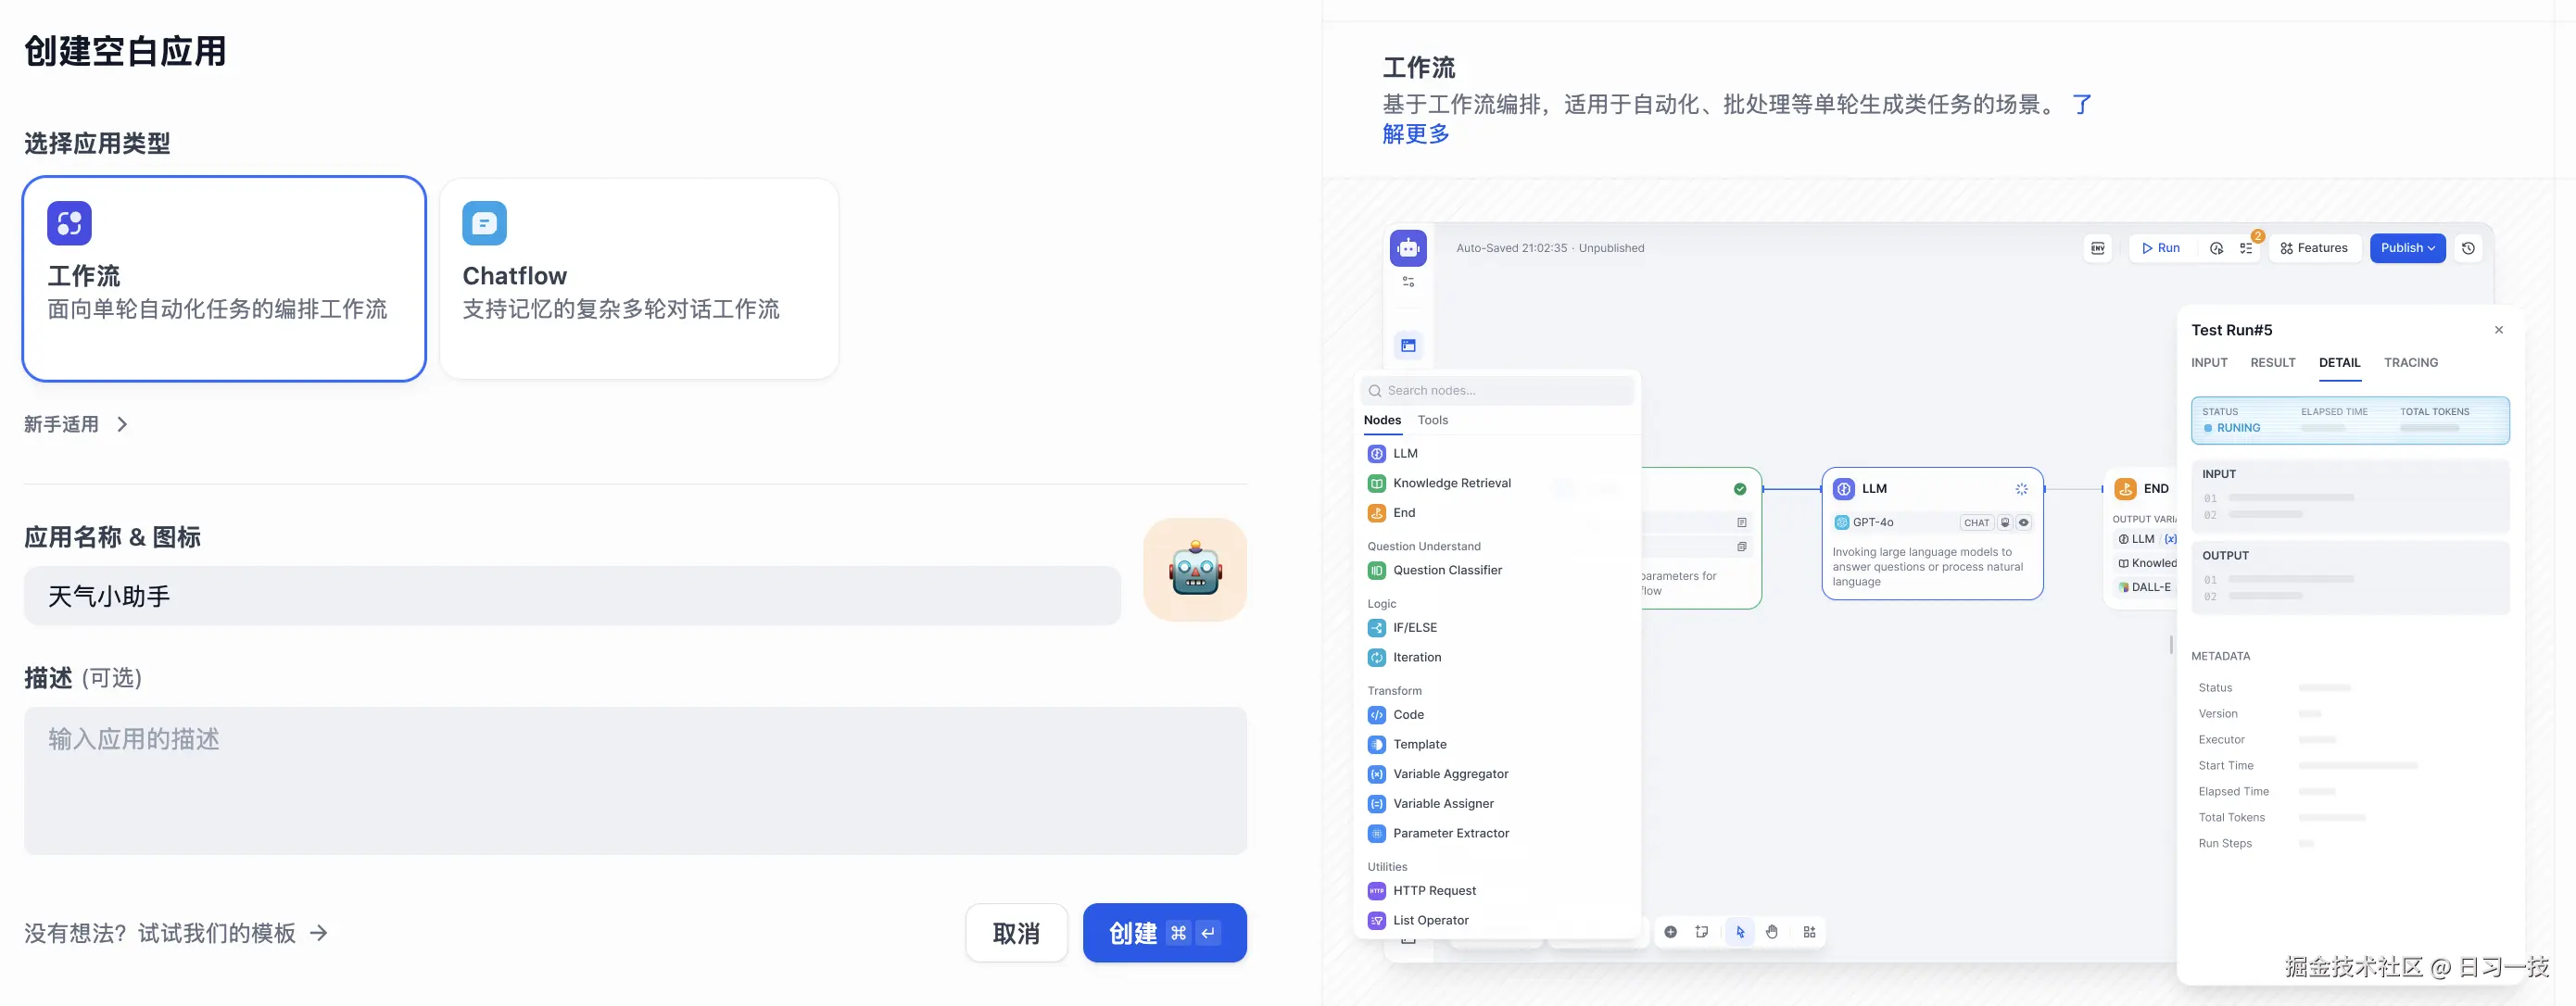Click the version history clock icon

click(2468, 248)
